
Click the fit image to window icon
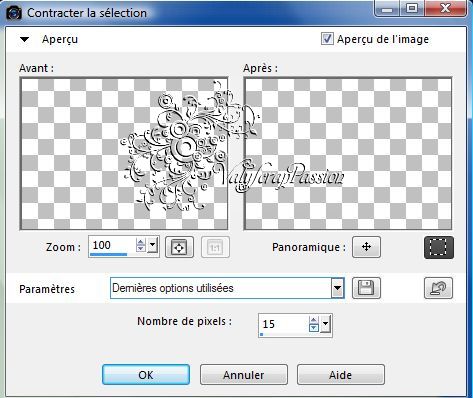(179, 247)
